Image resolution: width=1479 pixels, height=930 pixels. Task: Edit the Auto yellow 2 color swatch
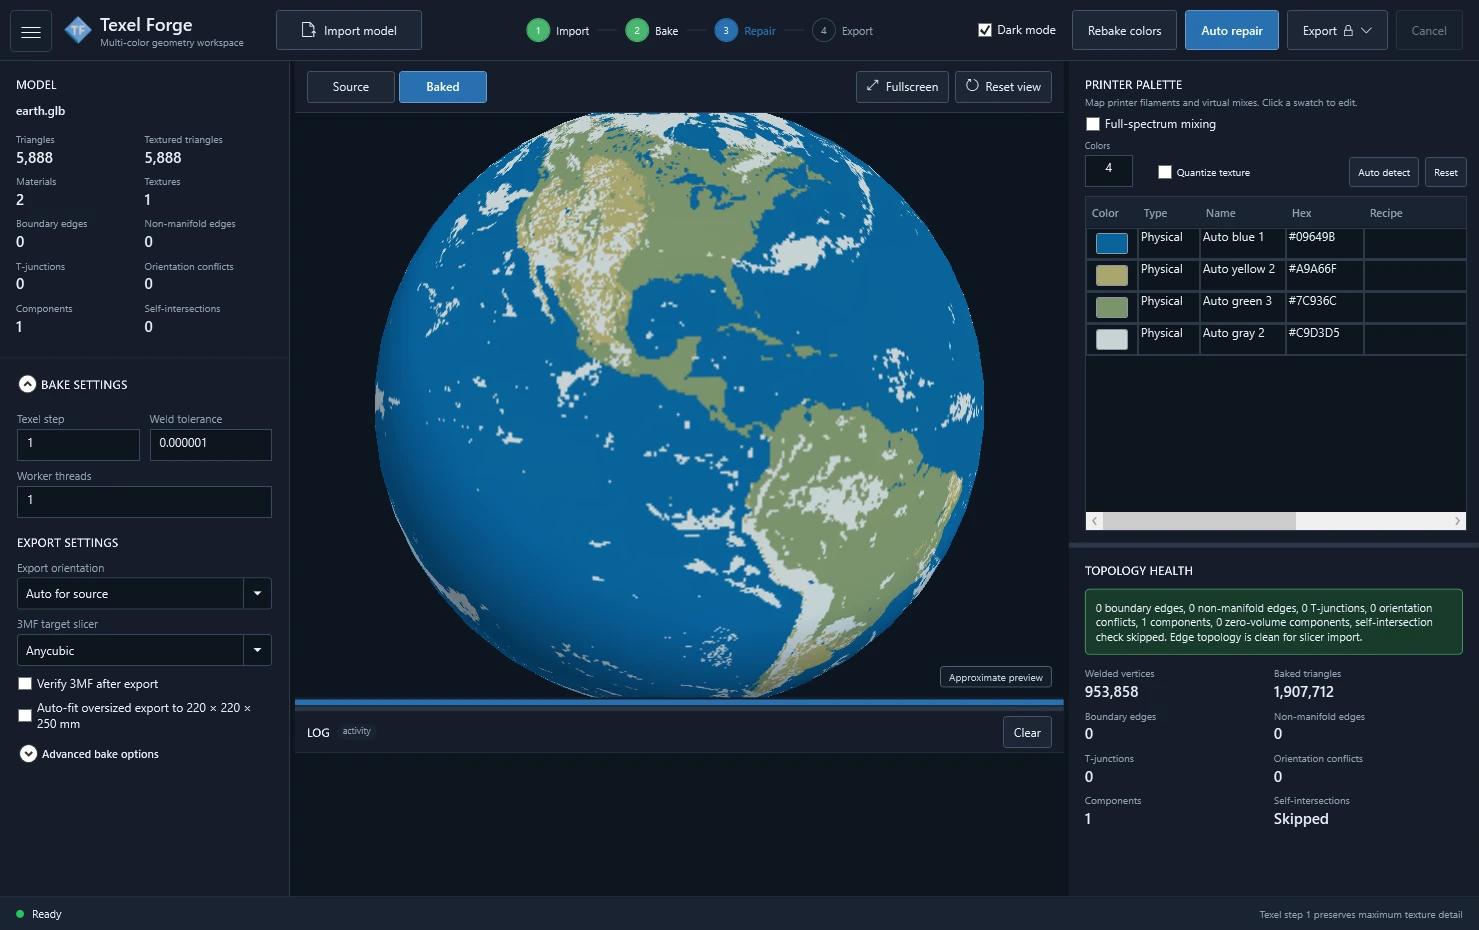(x=1112, y=275)
